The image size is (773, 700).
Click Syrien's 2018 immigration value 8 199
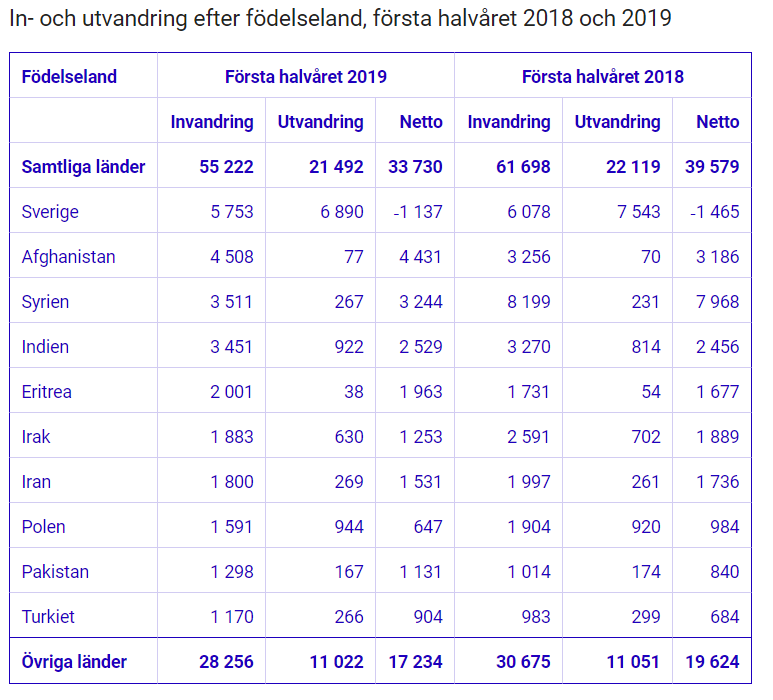pyautogui.click(x=528, y=302)
